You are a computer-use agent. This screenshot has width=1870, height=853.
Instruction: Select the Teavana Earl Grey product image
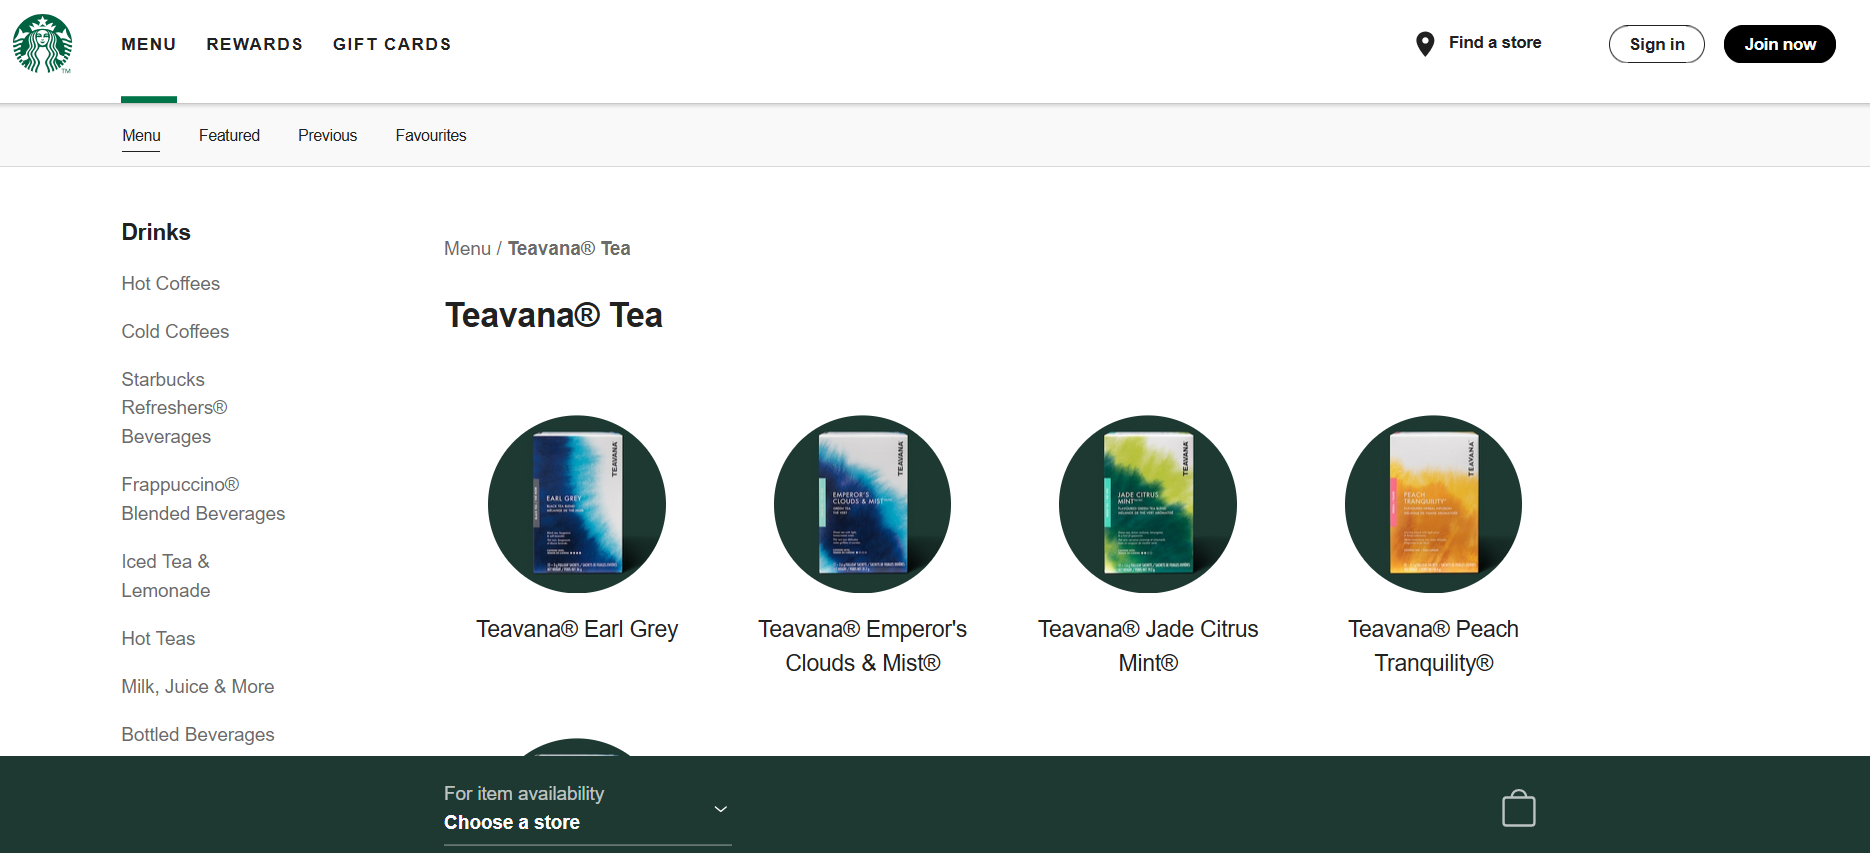pyautogui.click(x=577, y=504)
